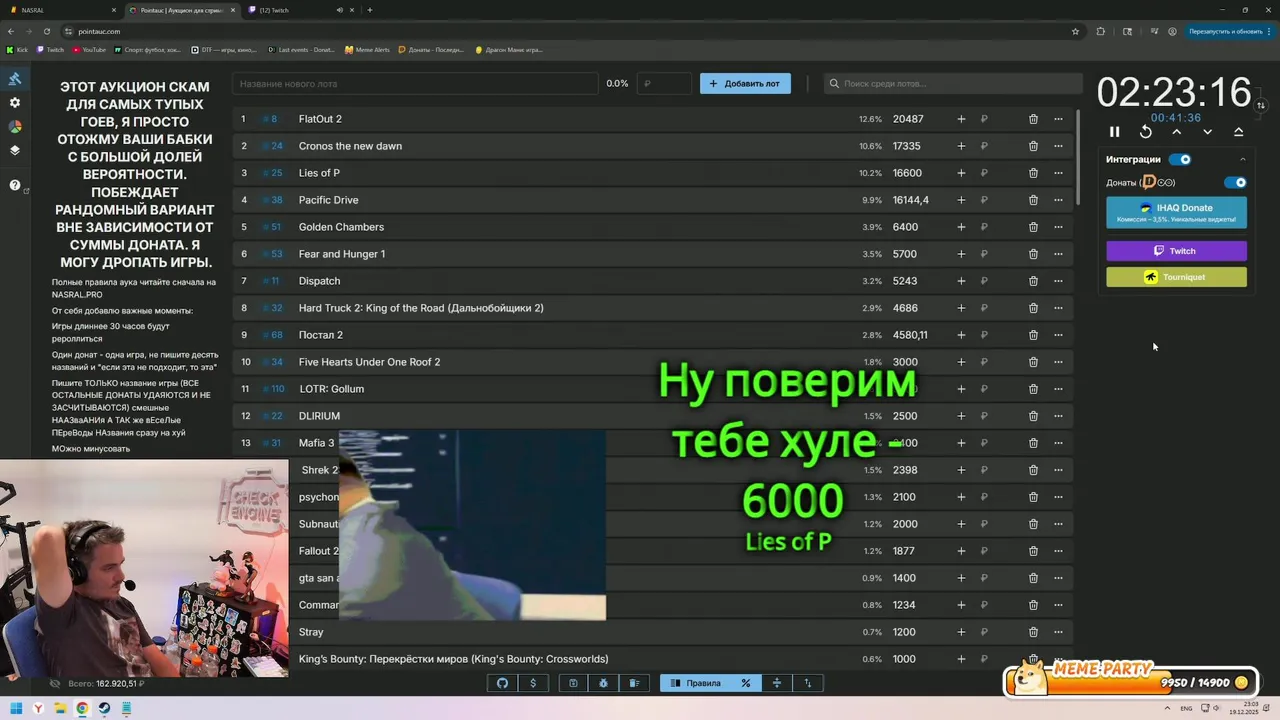This screenshot has width=1280, height=720.
Task: Click the Meme Party progress bar widget
Action: click(x=1130, y=681)
